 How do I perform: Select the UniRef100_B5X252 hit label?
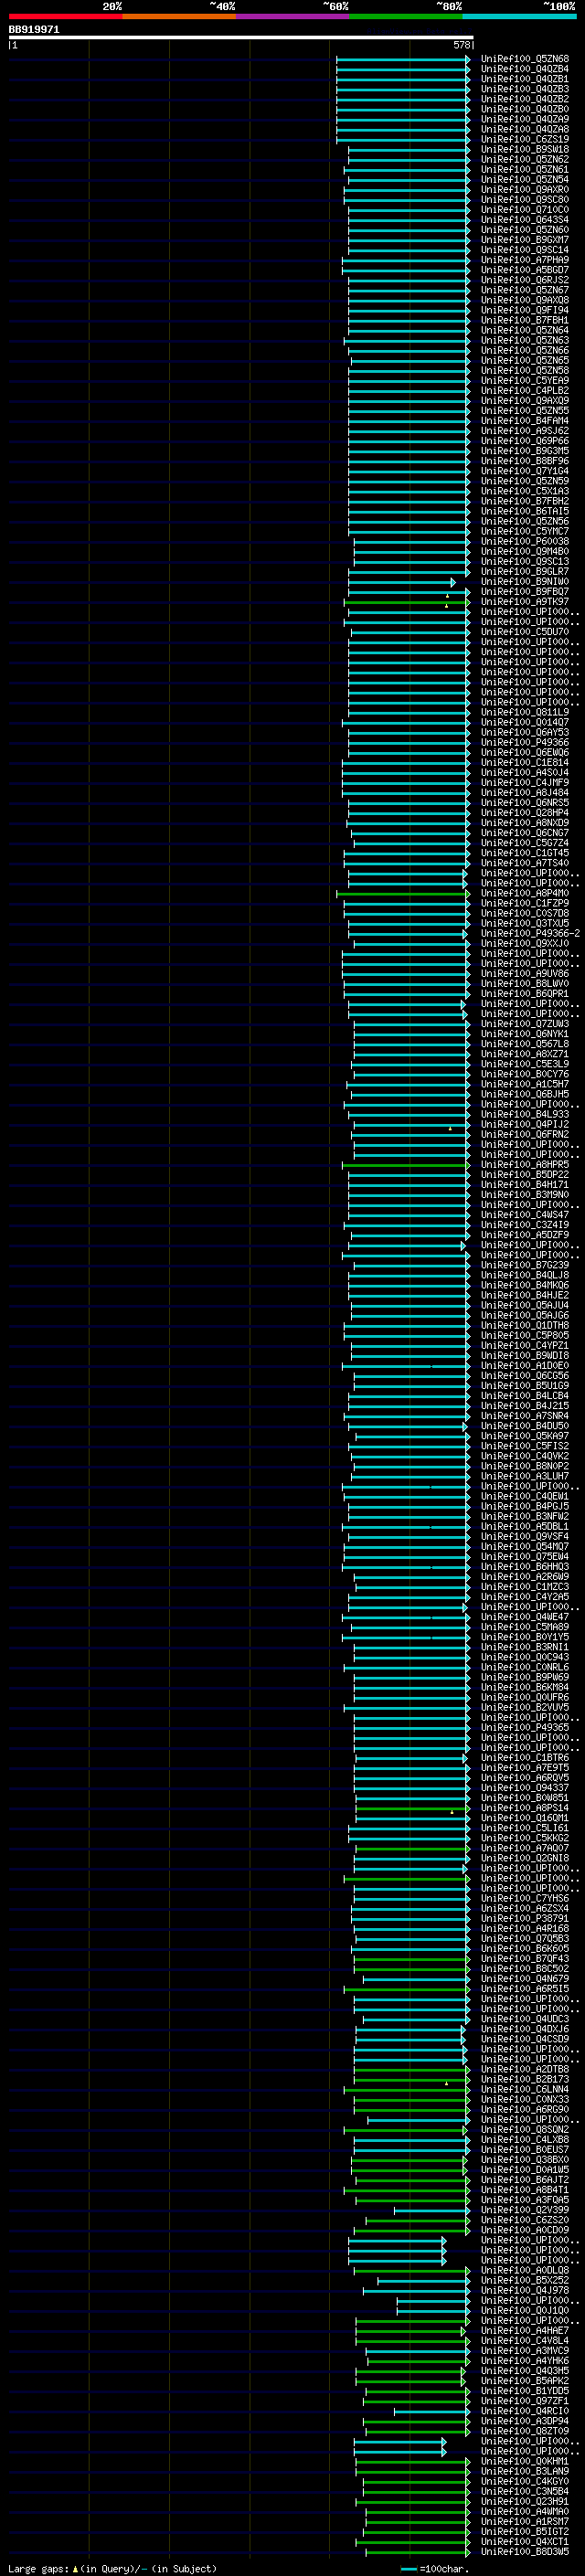(525, 2280)
